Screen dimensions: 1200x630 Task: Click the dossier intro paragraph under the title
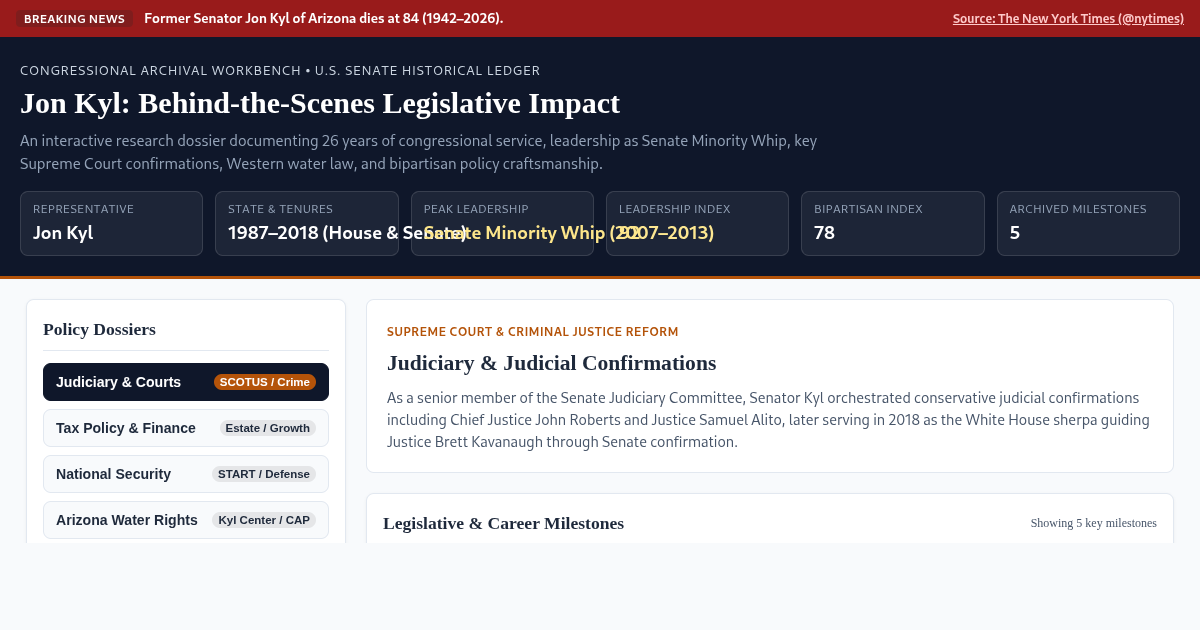419,152
